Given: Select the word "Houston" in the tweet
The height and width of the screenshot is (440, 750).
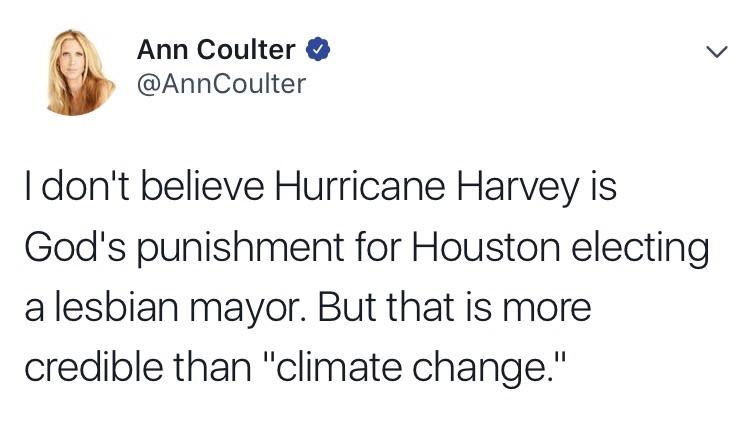Looking at the screenshot, I should [485, 247].
